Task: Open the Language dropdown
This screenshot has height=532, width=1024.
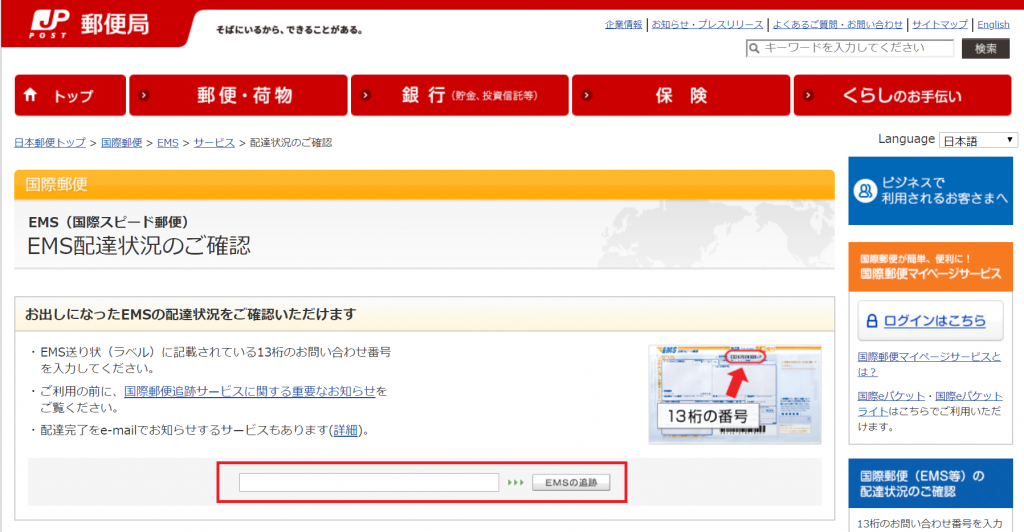Action: (978, 140)
